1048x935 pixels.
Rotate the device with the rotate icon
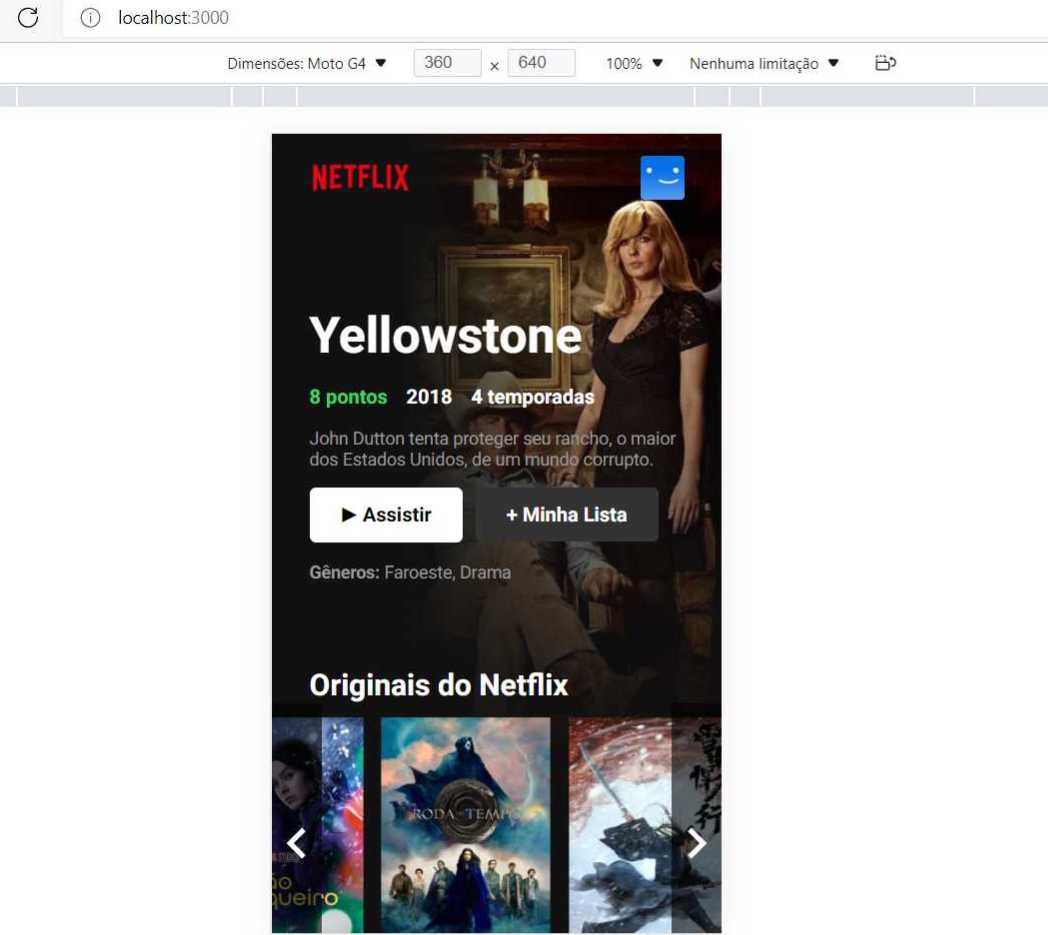[885, 63]
